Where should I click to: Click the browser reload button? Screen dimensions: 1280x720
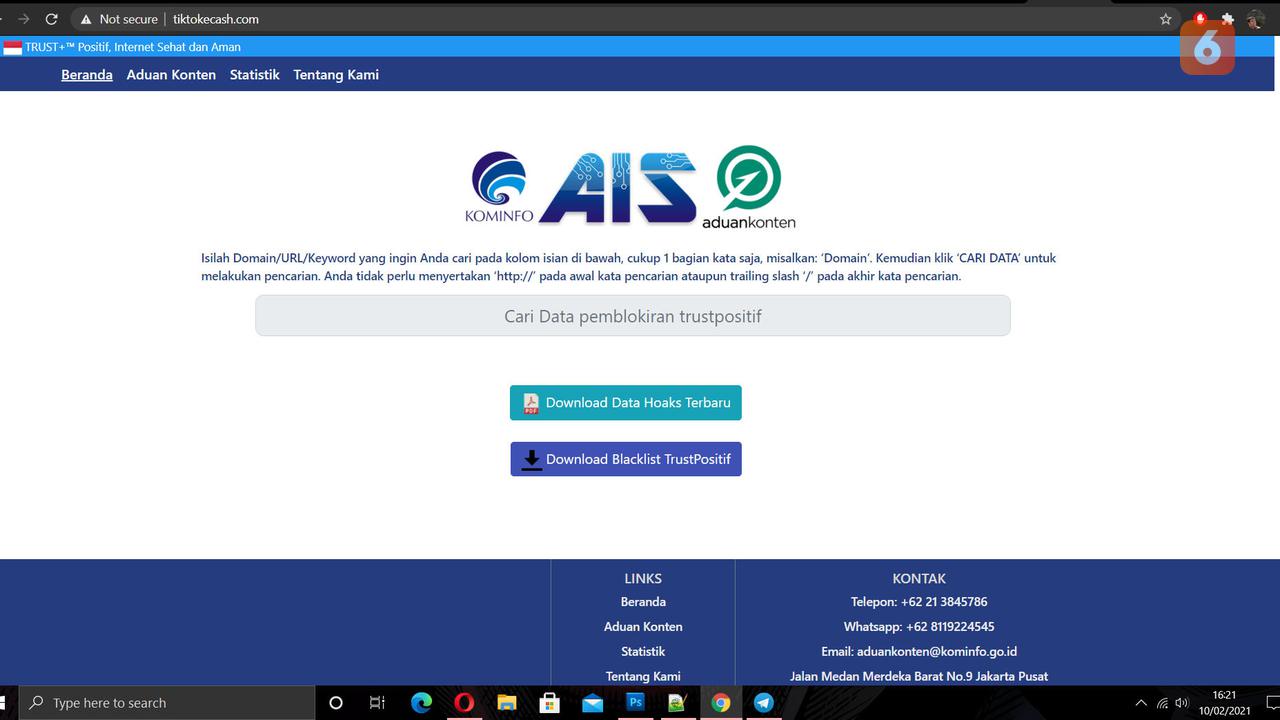52,19
